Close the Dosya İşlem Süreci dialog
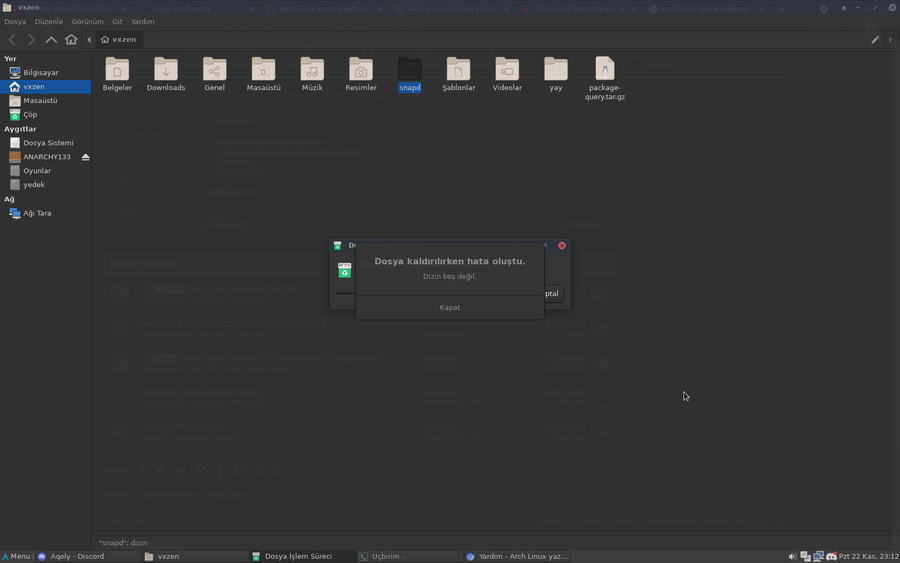The image size is (900, 563). pyautogui.click(x=562, y=246)
